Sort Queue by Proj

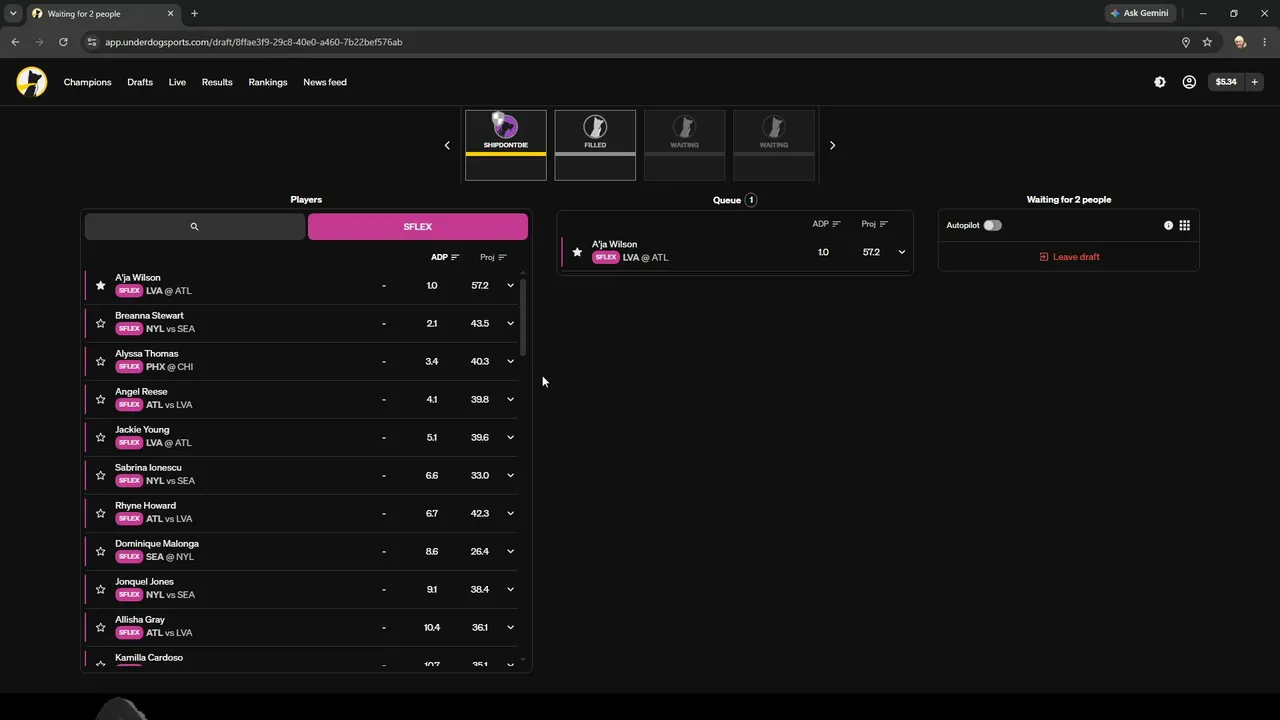875,224
